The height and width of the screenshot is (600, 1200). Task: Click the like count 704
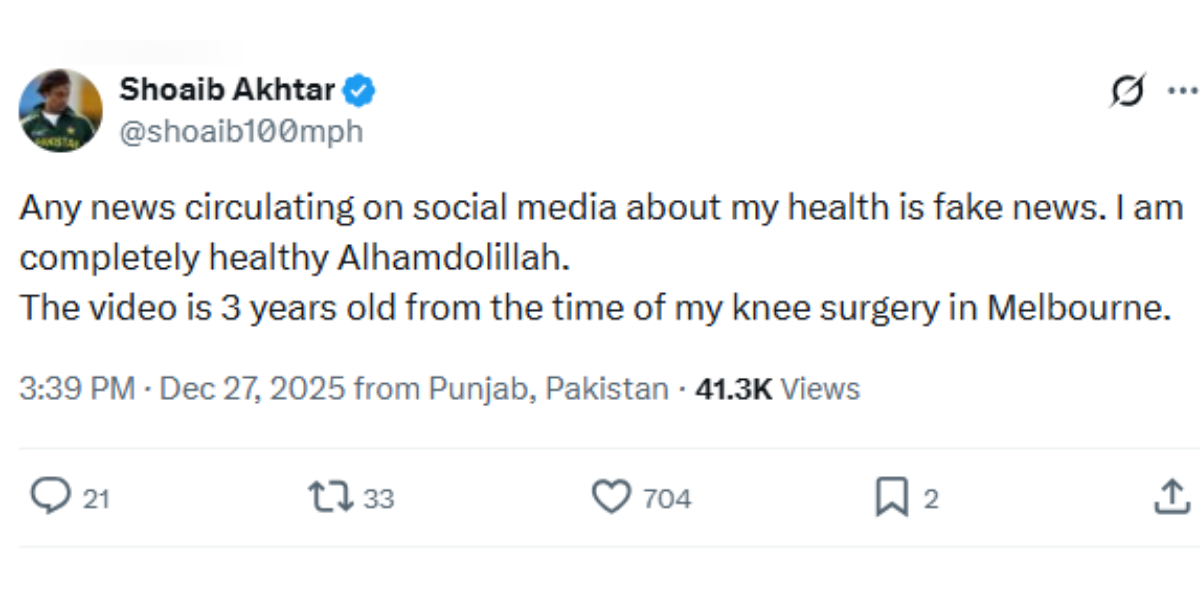pyautogui.click(x=667, y=498)
